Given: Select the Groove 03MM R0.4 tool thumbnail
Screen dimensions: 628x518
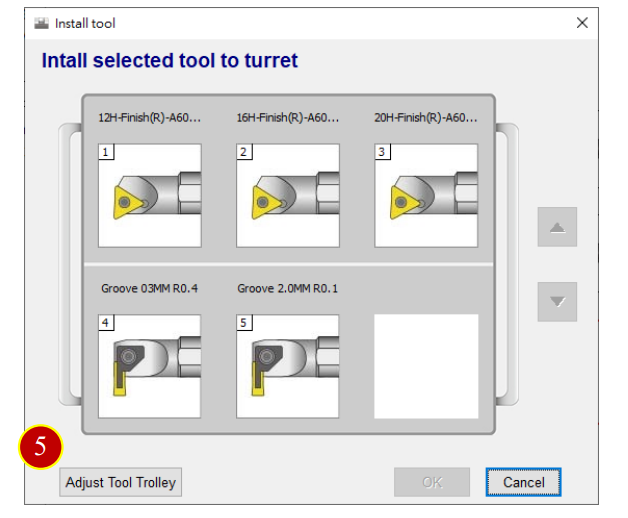Looking at the screenshot, I should (x=150, y=366).
